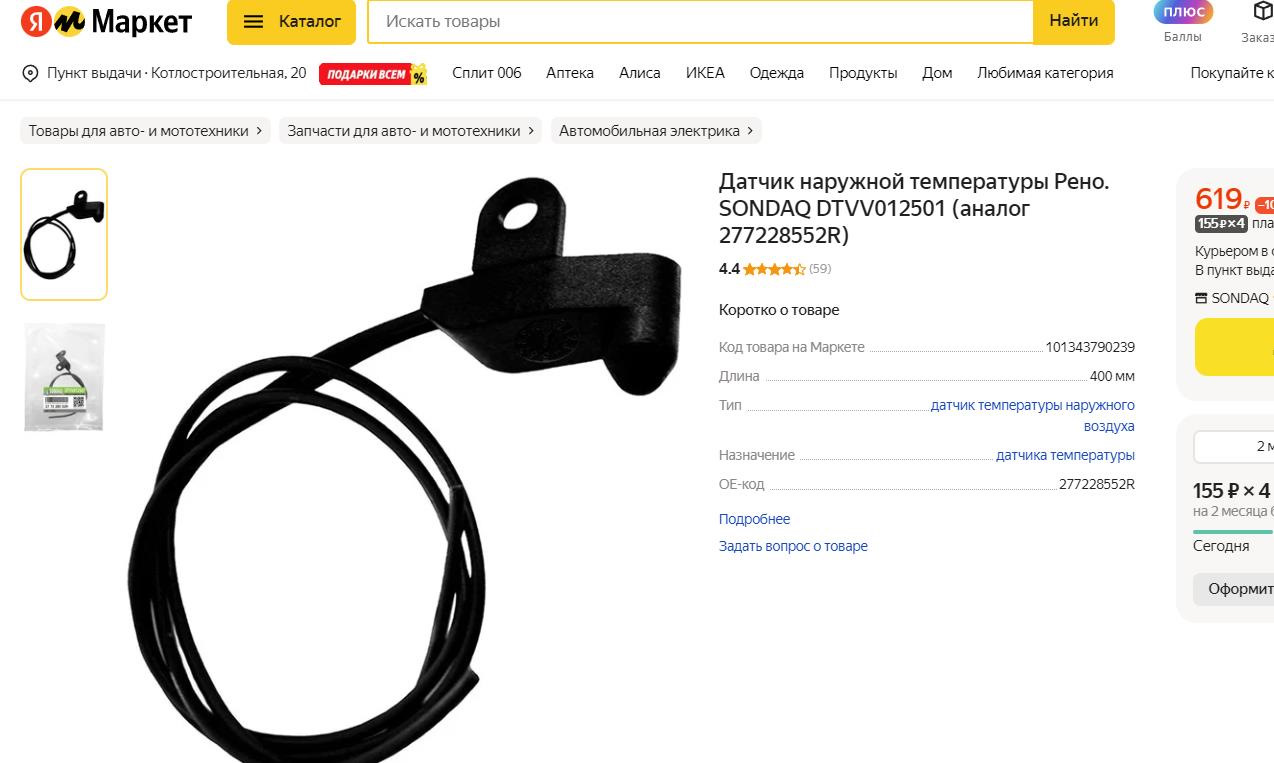Click the Yandex Market logo
This screenshot has width=1274, height=763.
[106, 22]
